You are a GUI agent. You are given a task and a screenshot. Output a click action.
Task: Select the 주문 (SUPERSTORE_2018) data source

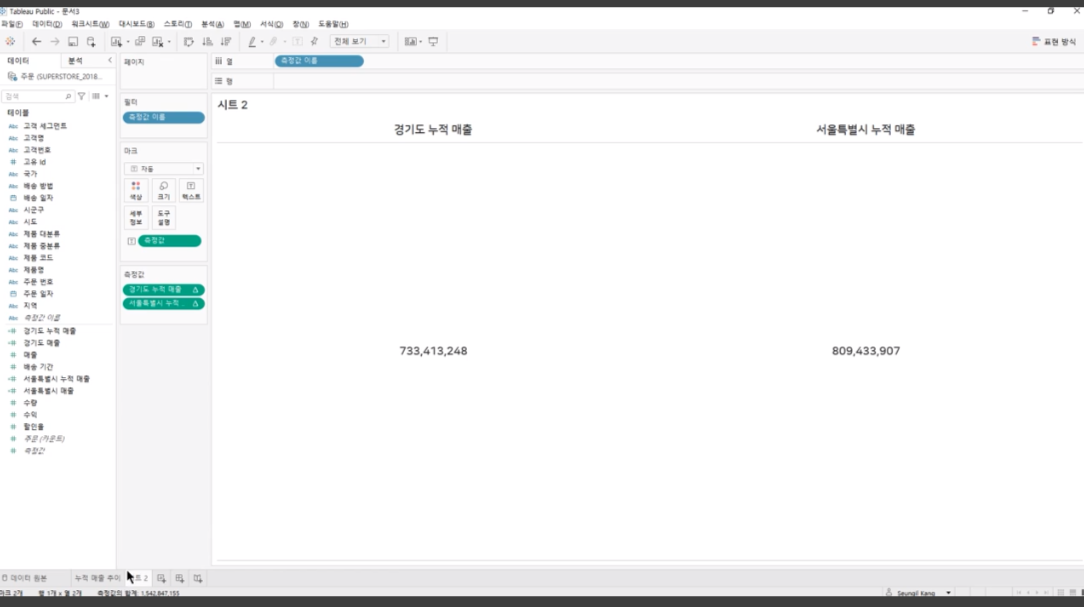(x=55, y=76)
